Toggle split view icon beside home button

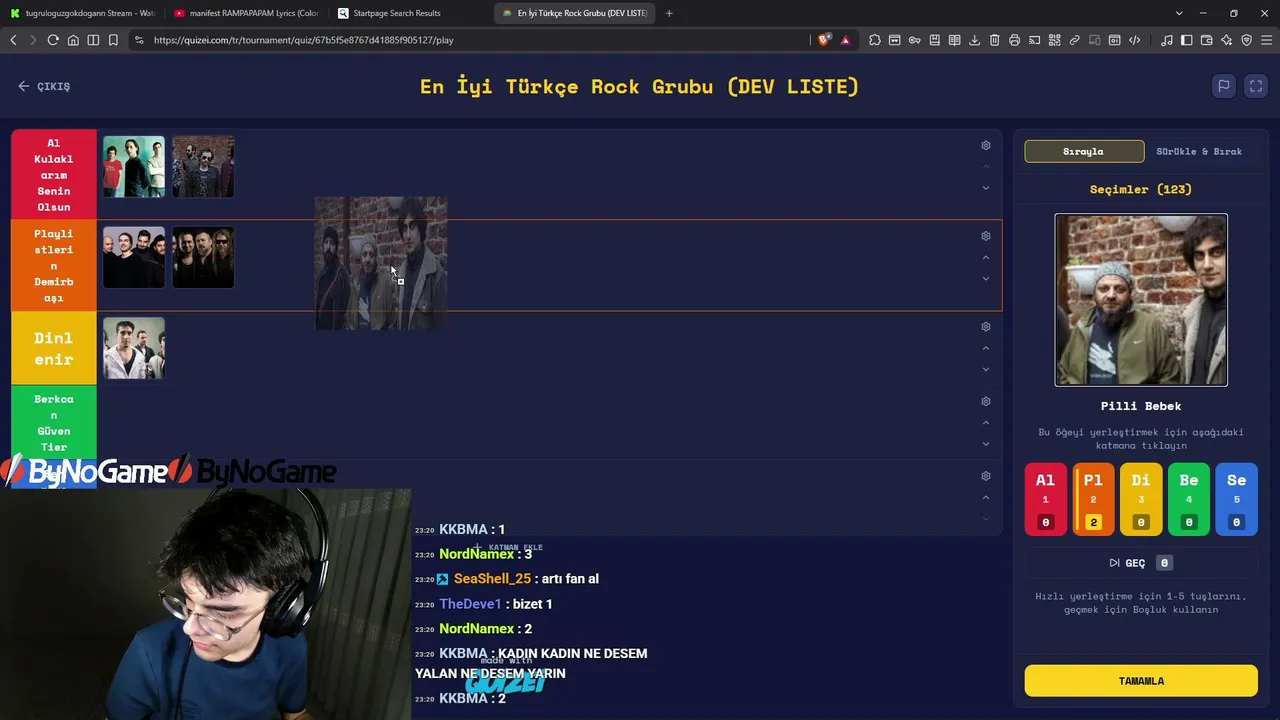click(93, 40)
